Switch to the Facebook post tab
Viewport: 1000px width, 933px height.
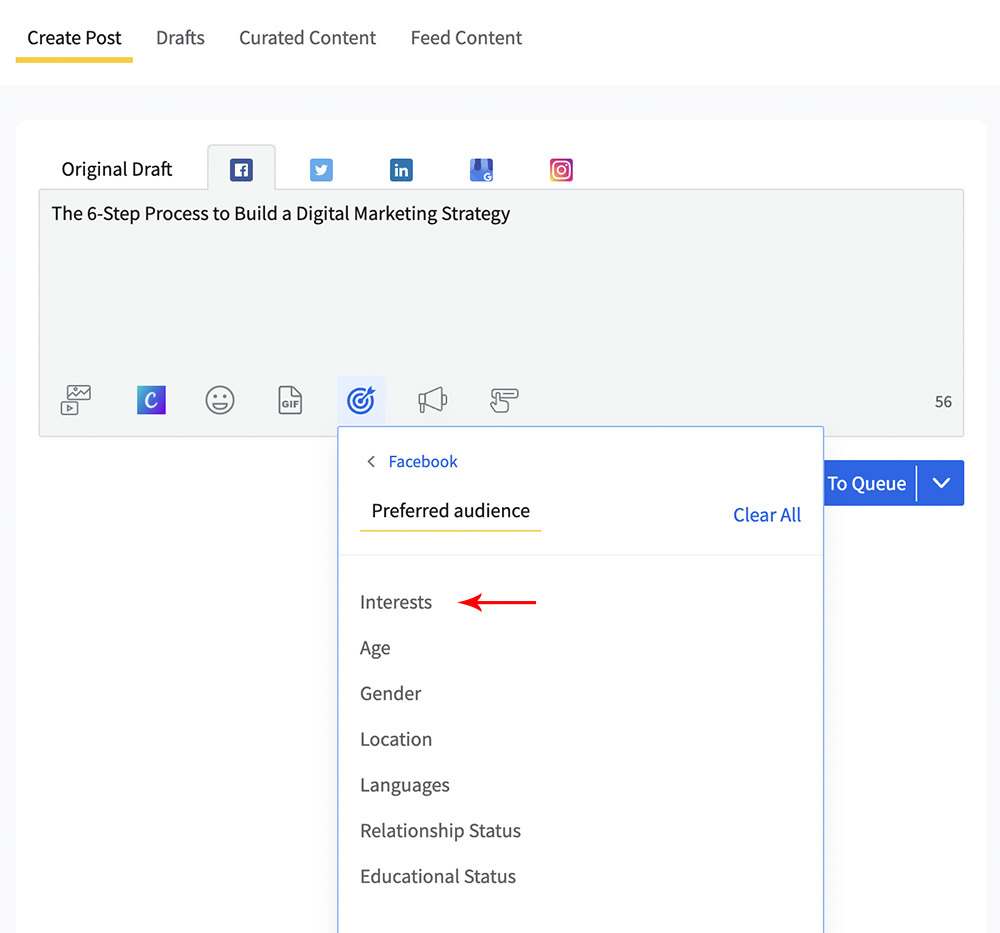[x=241, y=170]
